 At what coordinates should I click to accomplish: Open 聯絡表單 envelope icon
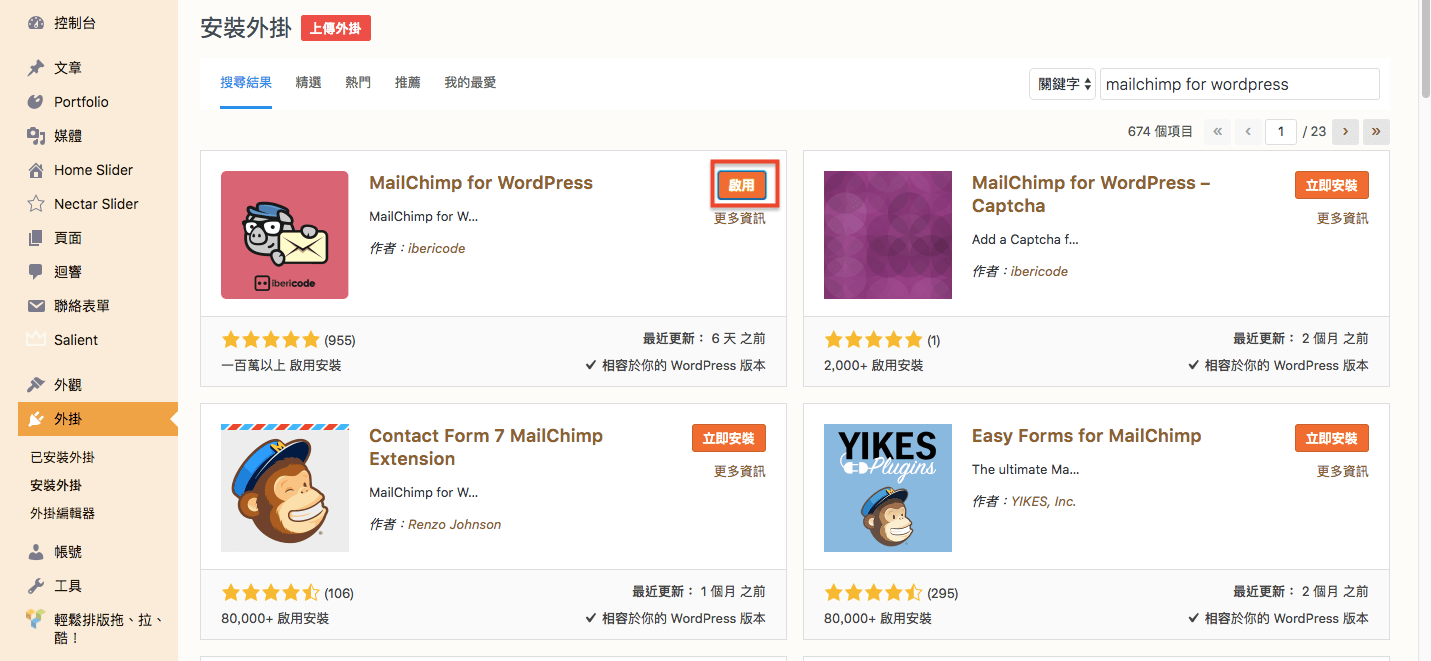pyautogui.click(x=36, y=306)
